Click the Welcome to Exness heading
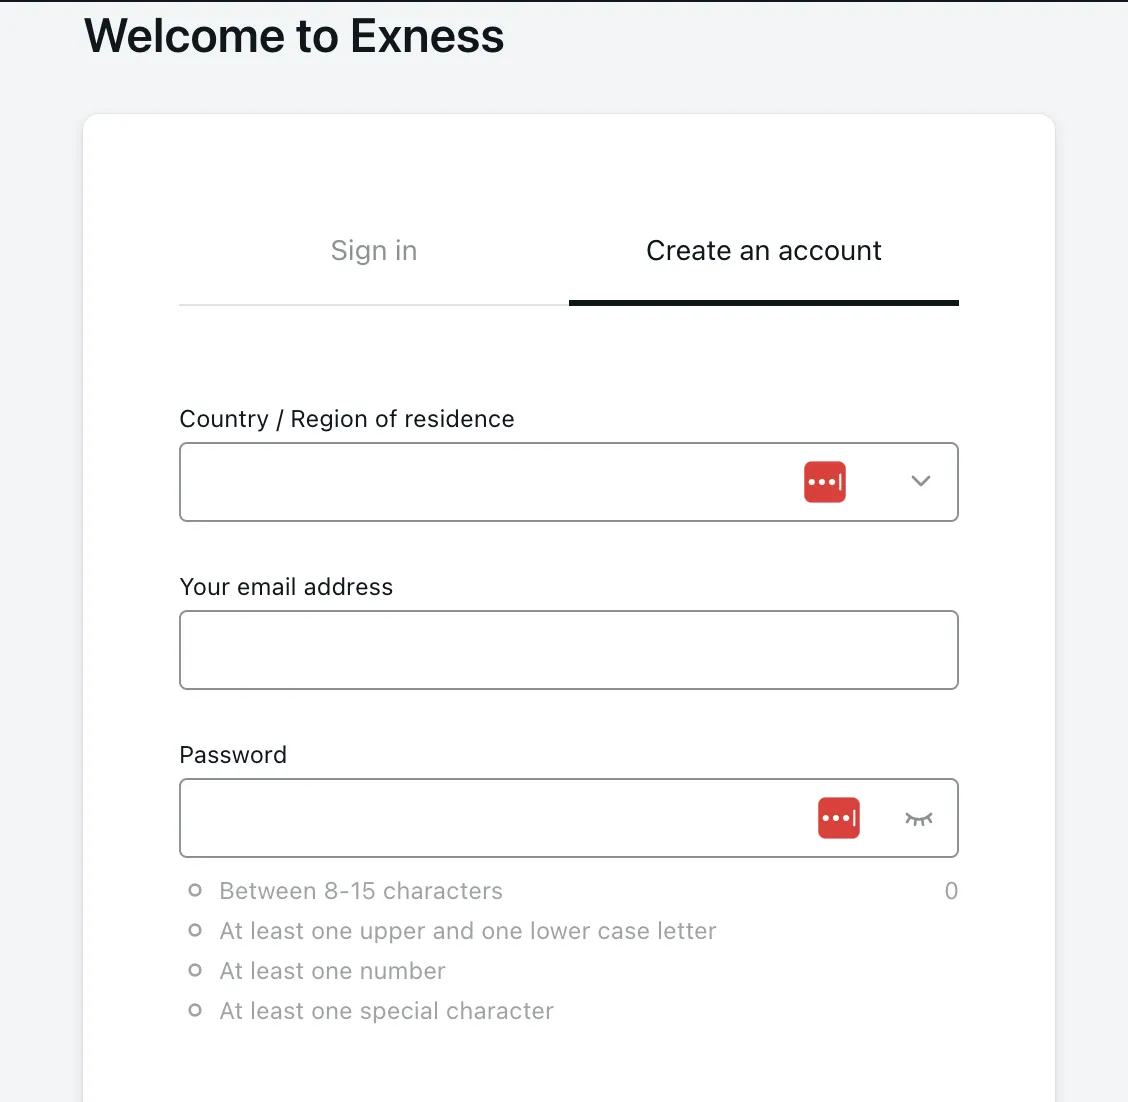This screenshot has height=1102, width=1128. pos(294,35)
